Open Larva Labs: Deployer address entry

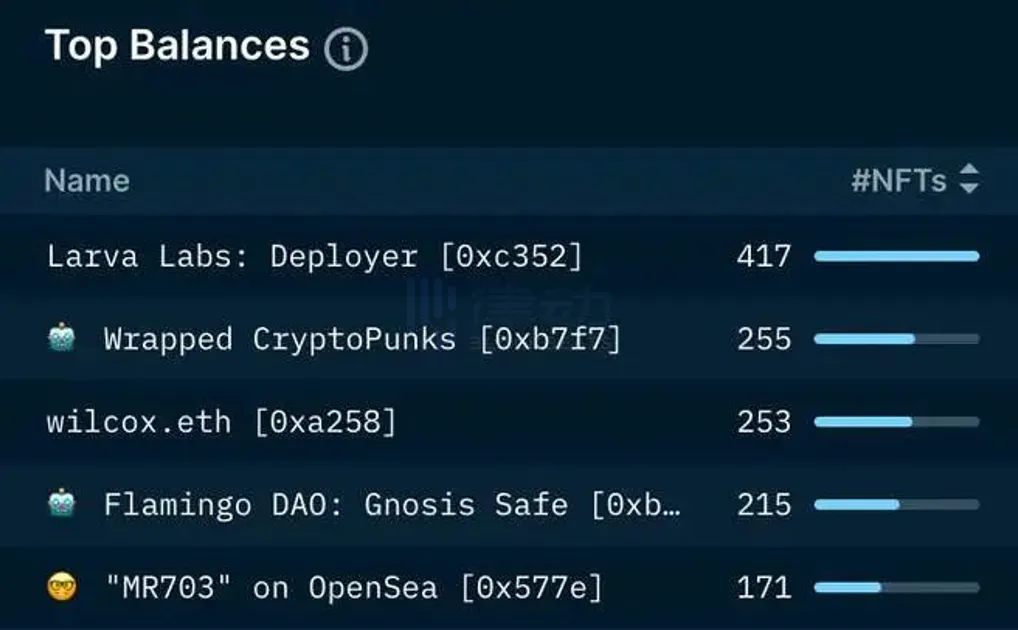coord(314,256)
